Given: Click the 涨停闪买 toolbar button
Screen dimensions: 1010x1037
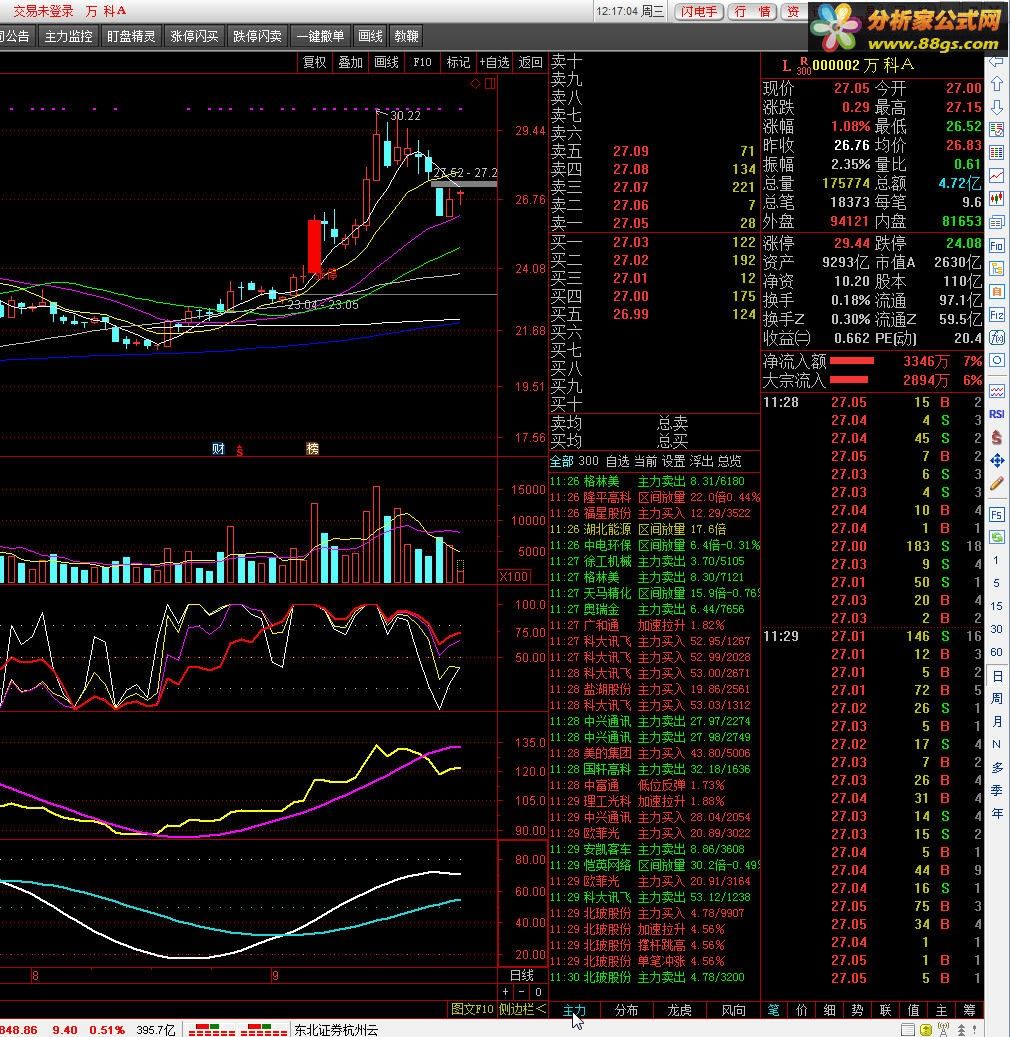Looking at the screenshot, I should point(194,36).
